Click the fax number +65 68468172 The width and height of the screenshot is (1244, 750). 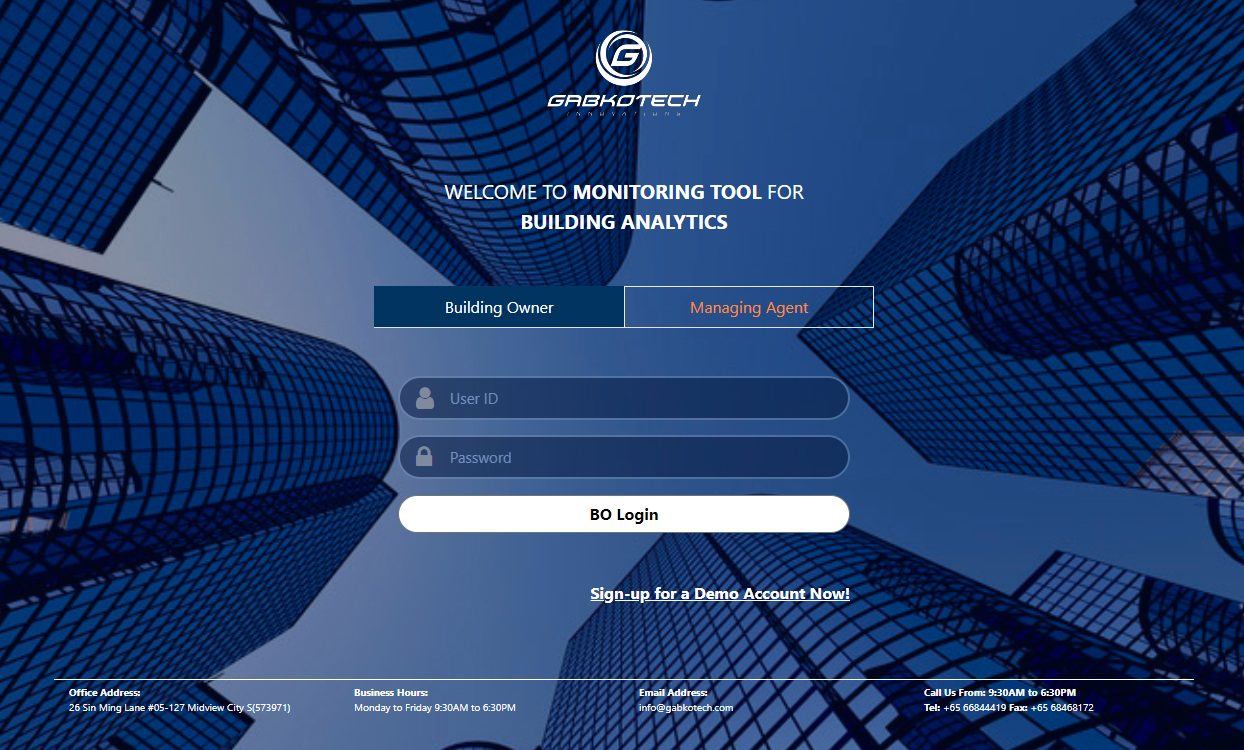pyautogui.click(x=1060, y=707)
